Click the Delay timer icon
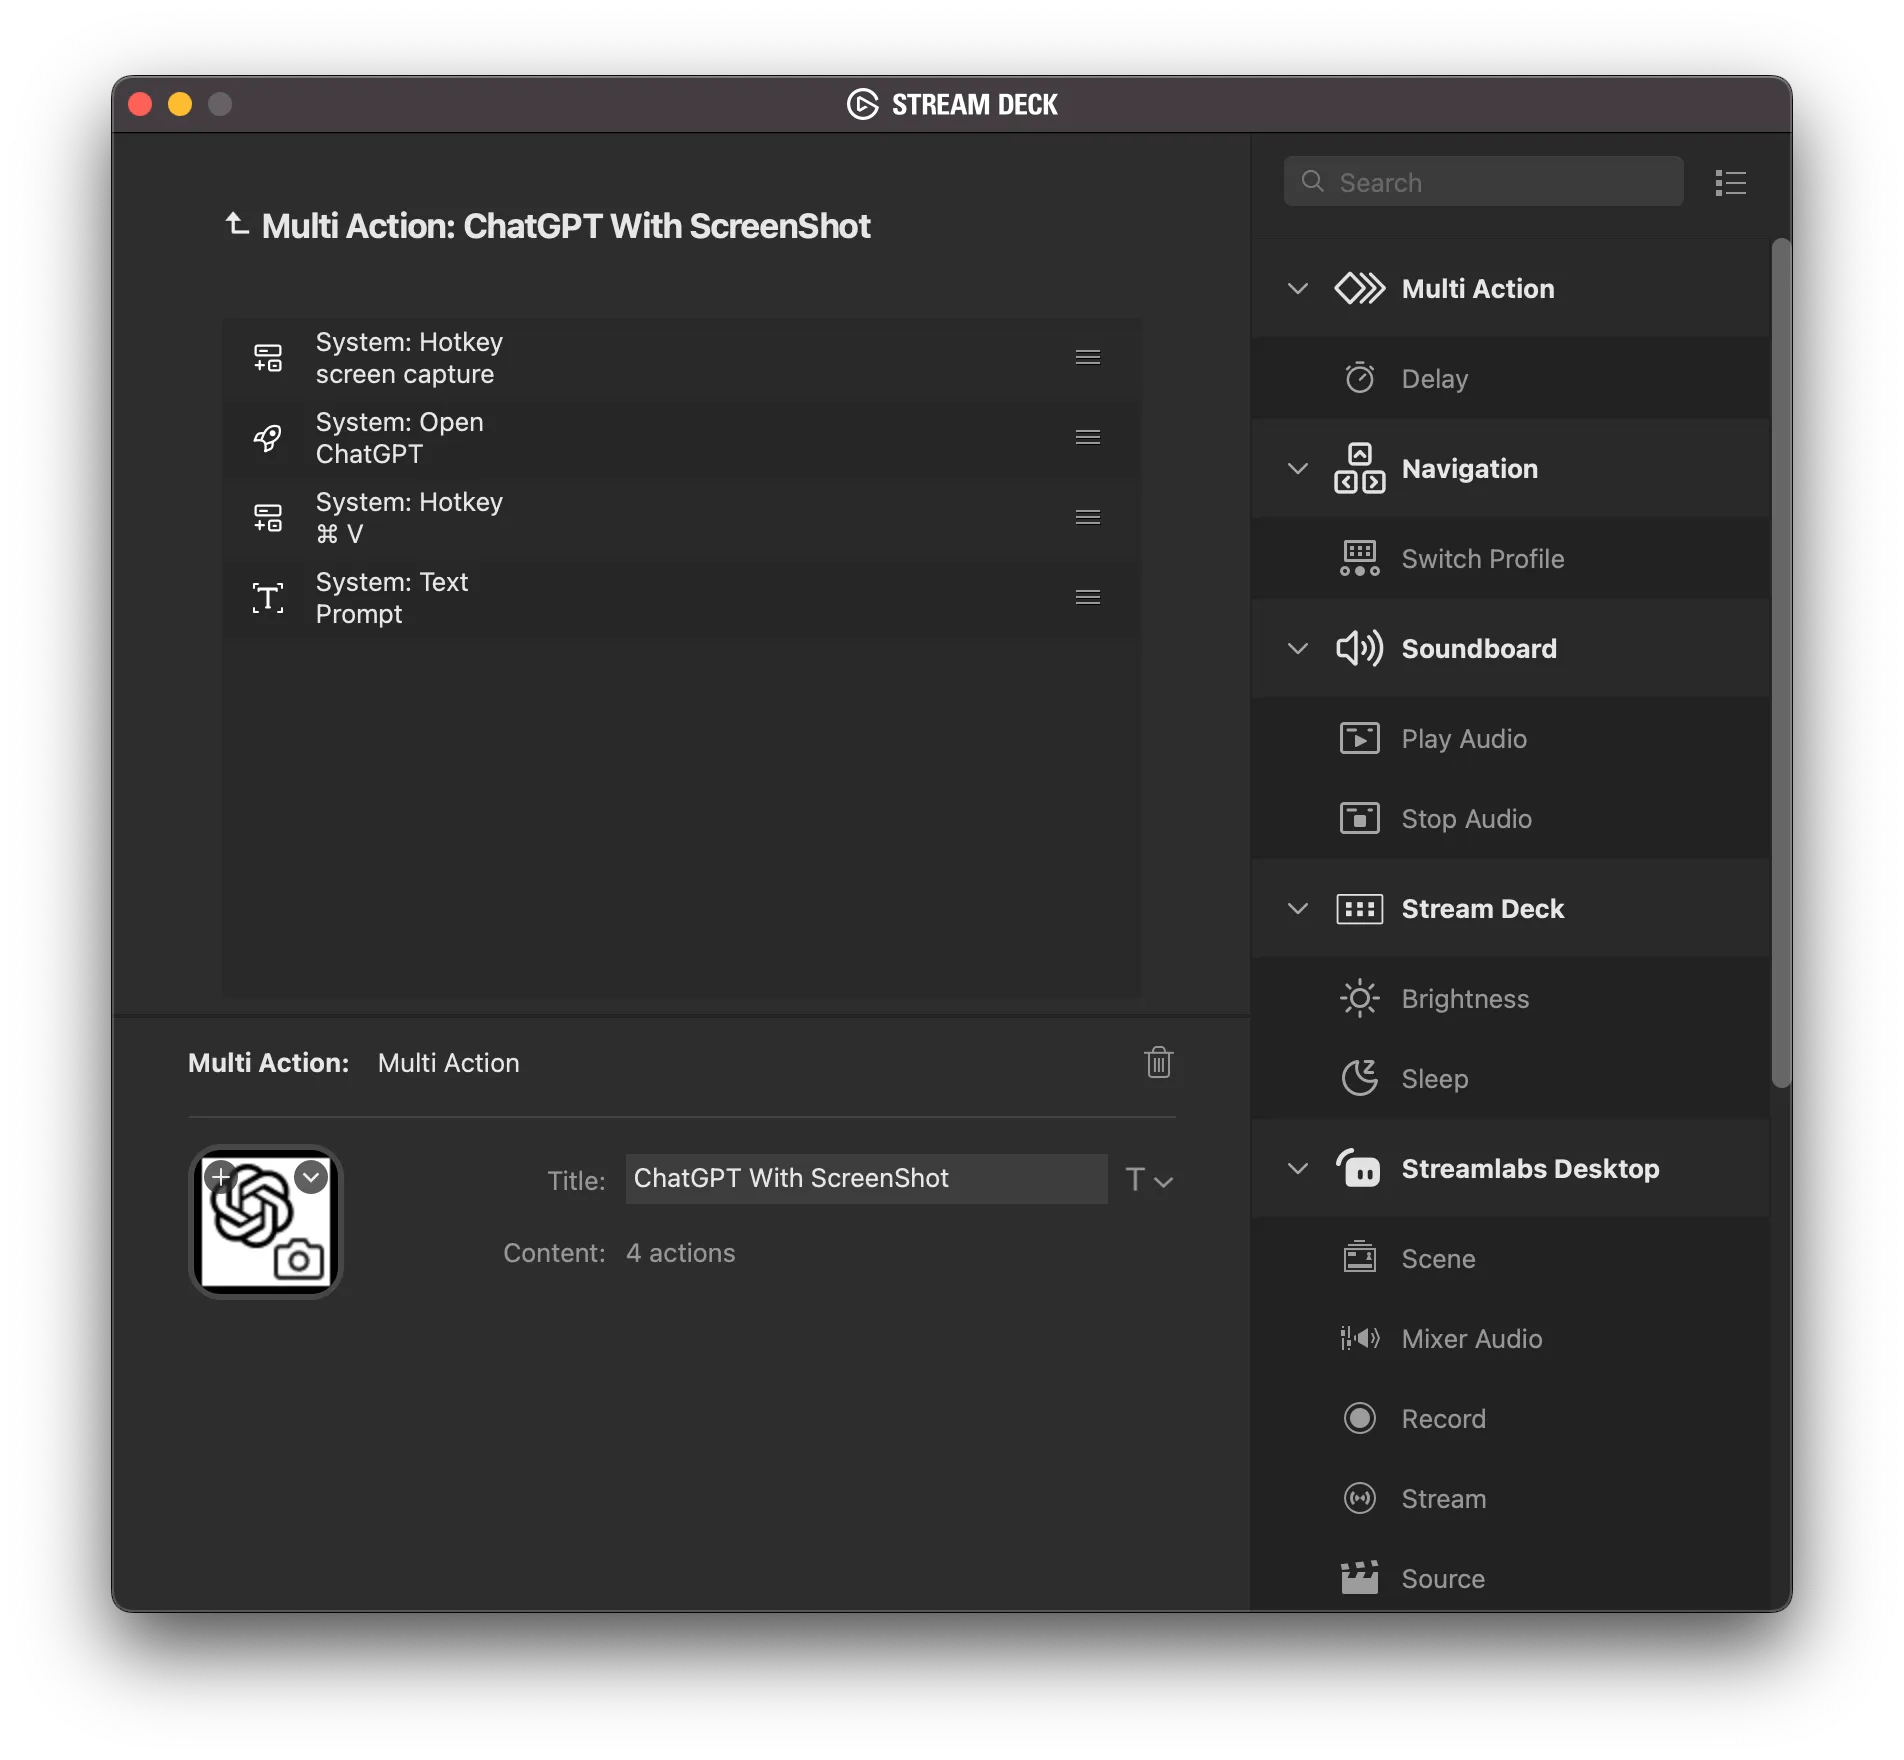Image resolution: width=1904 pixels, height=1760 pixels. click(1360, 378)
